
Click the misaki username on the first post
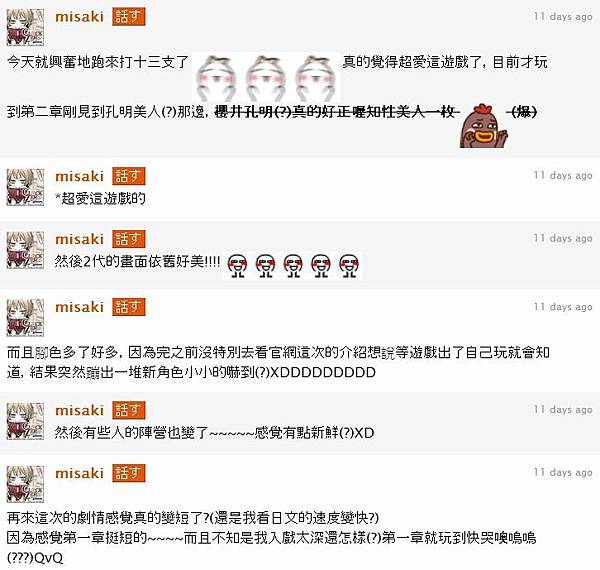pyautogui.click(x=80, y=17)
